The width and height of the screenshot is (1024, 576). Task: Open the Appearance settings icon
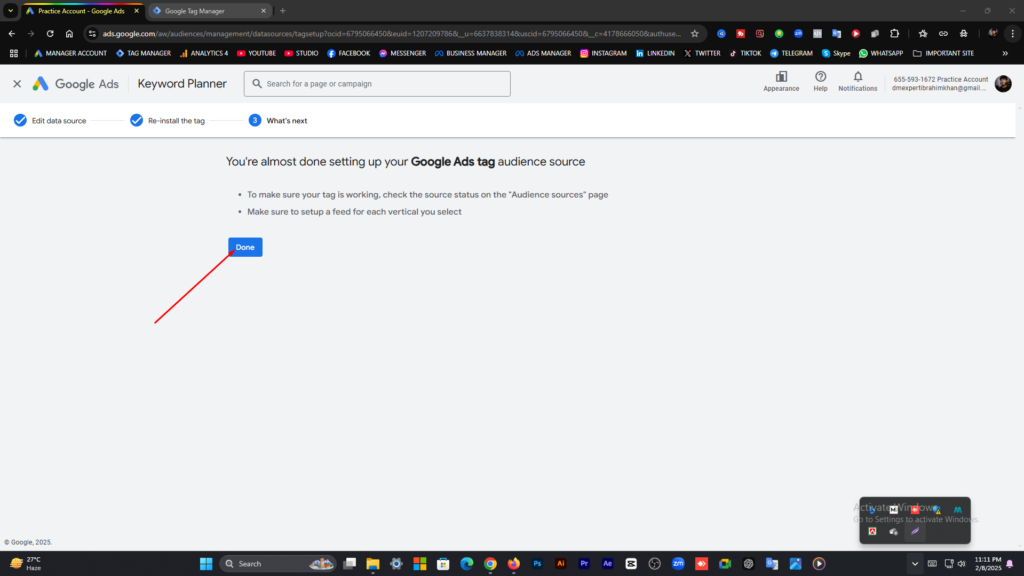click(x=781, y=82)
